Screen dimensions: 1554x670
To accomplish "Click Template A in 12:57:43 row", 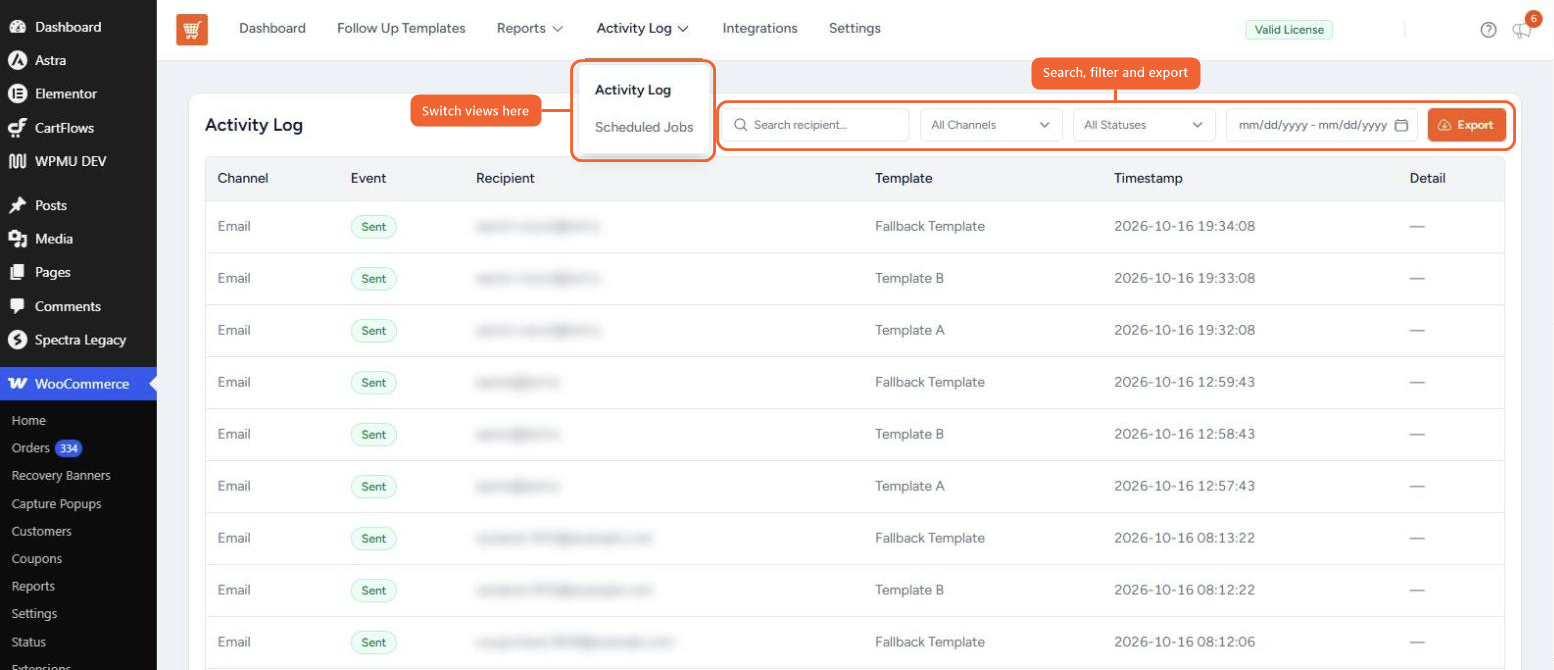I will pos(910,486).
